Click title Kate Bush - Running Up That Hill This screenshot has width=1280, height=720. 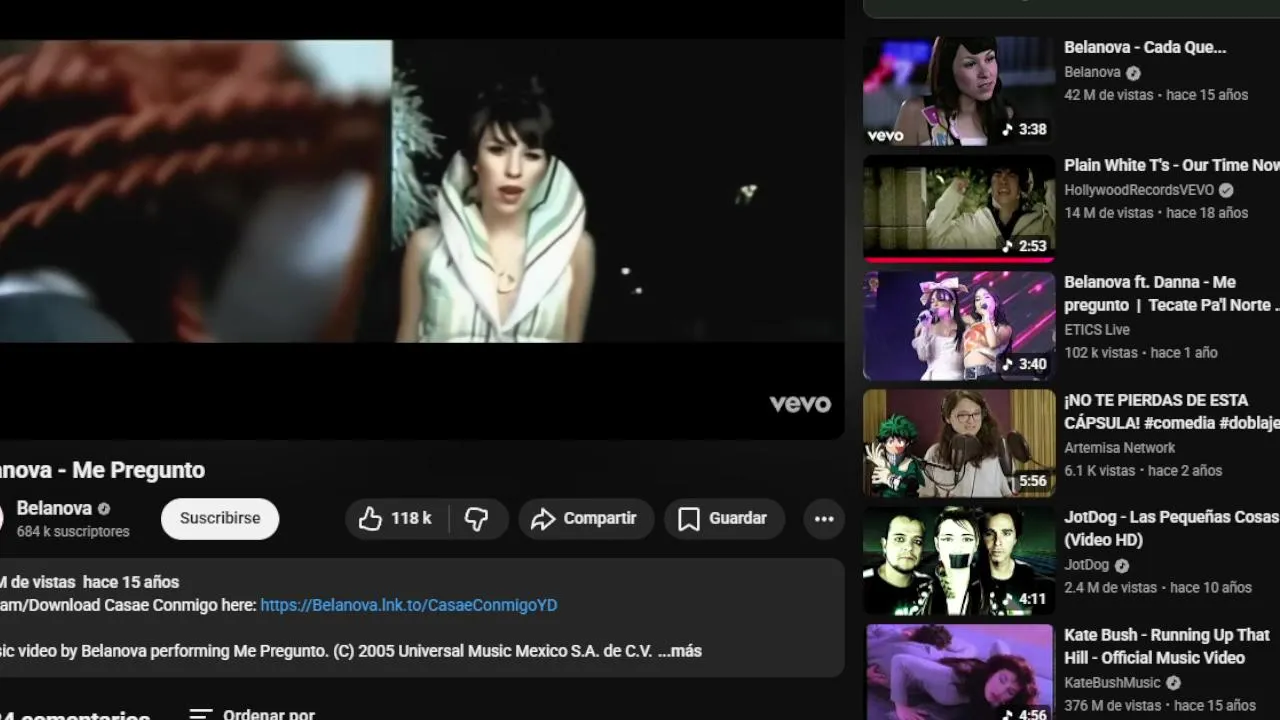point(1167,646)
